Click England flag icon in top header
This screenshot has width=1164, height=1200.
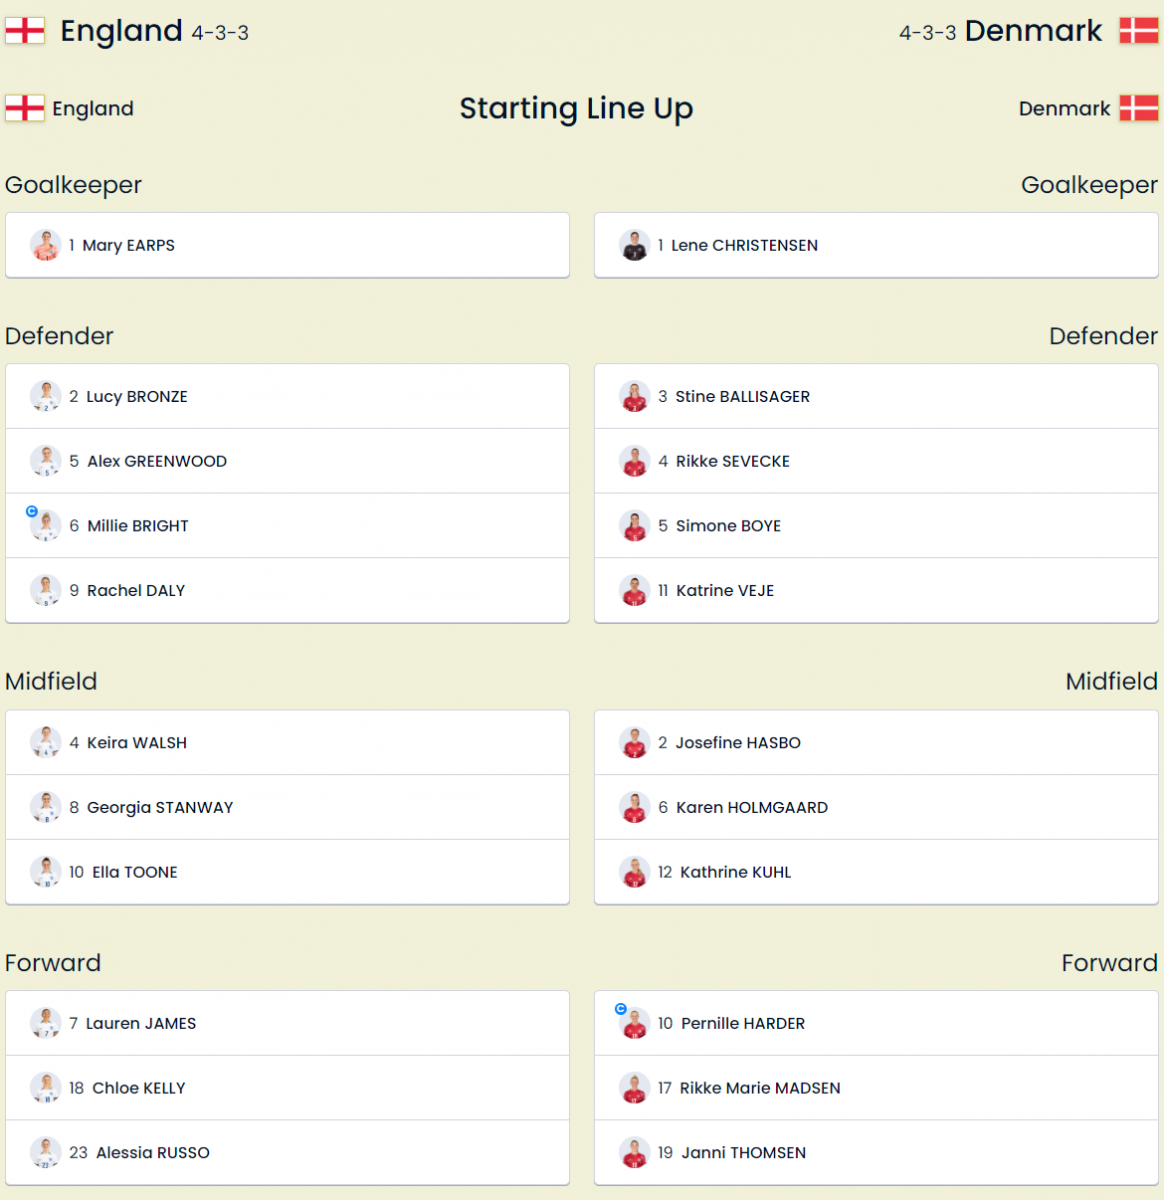(25, 31)
